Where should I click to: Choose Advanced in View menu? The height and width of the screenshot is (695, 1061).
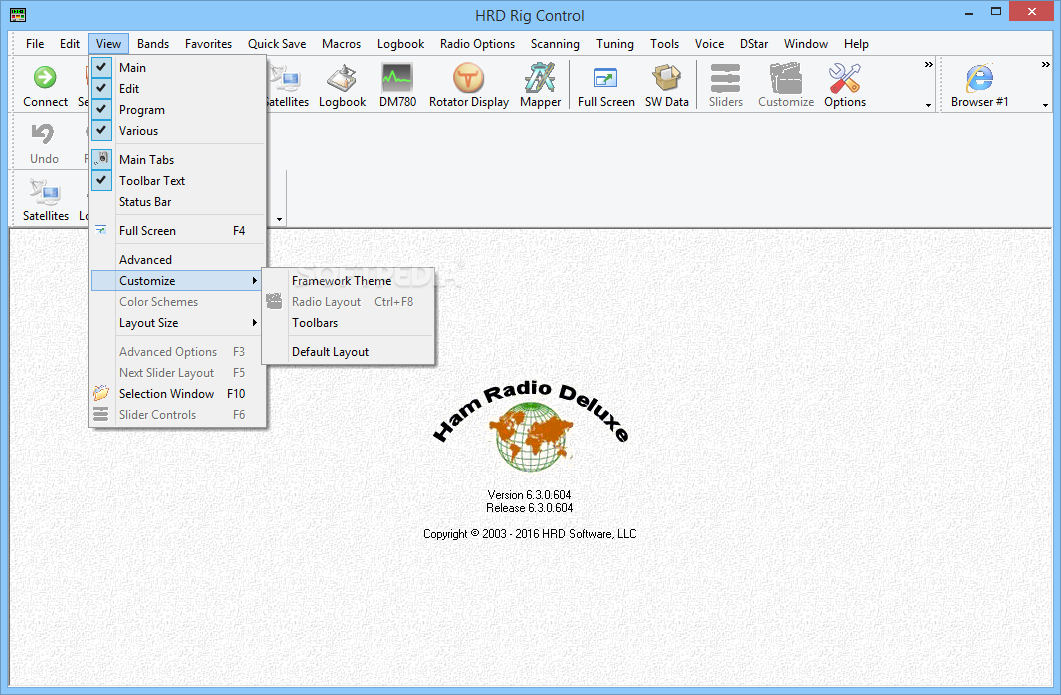point(177,259)
